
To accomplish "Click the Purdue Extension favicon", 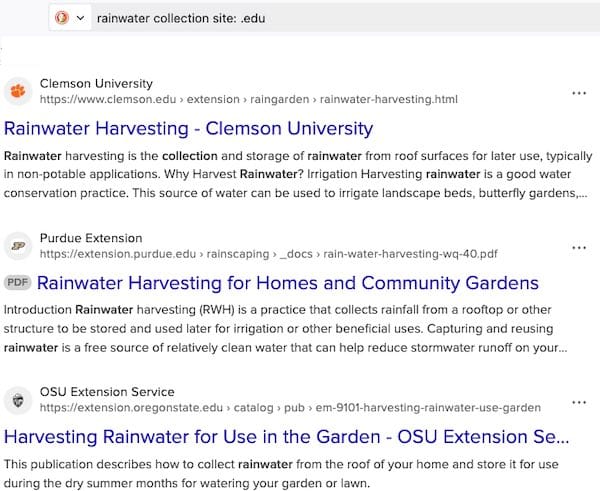I will [17, 246].
